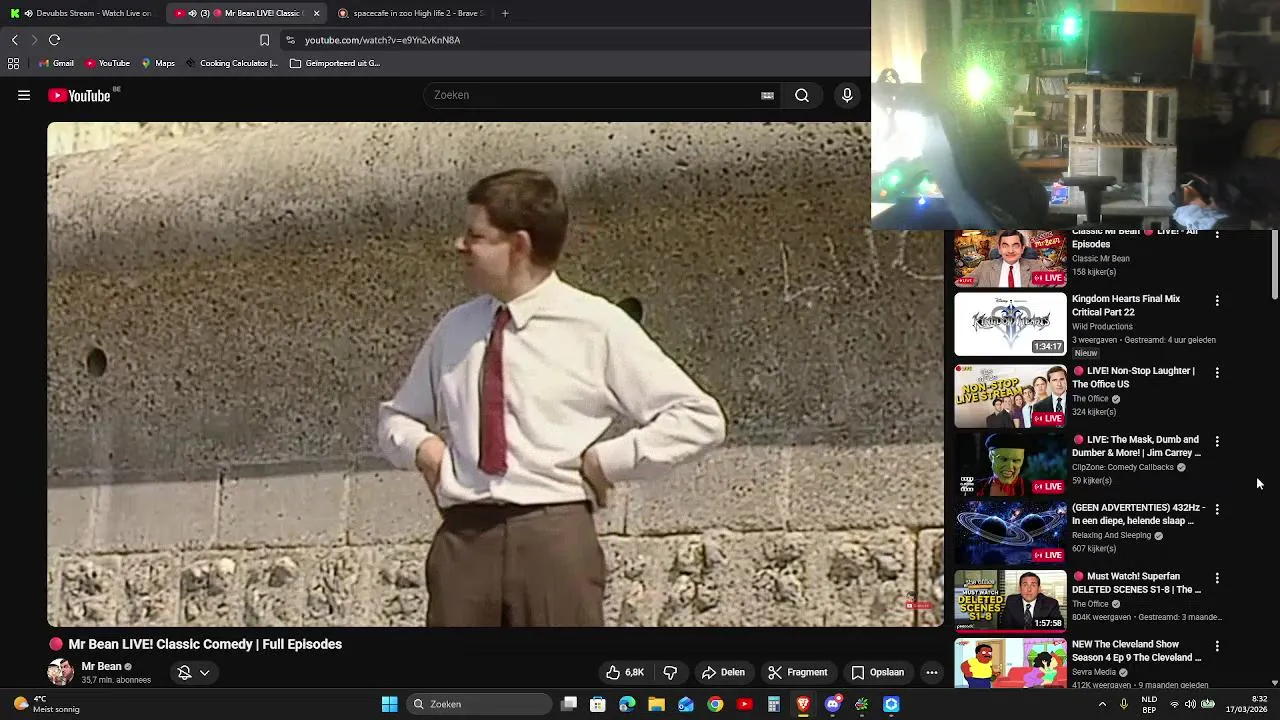1280x720 pixels.
Task: Show hidden system tray icons chevron
Action: (x=1102, y=704)
